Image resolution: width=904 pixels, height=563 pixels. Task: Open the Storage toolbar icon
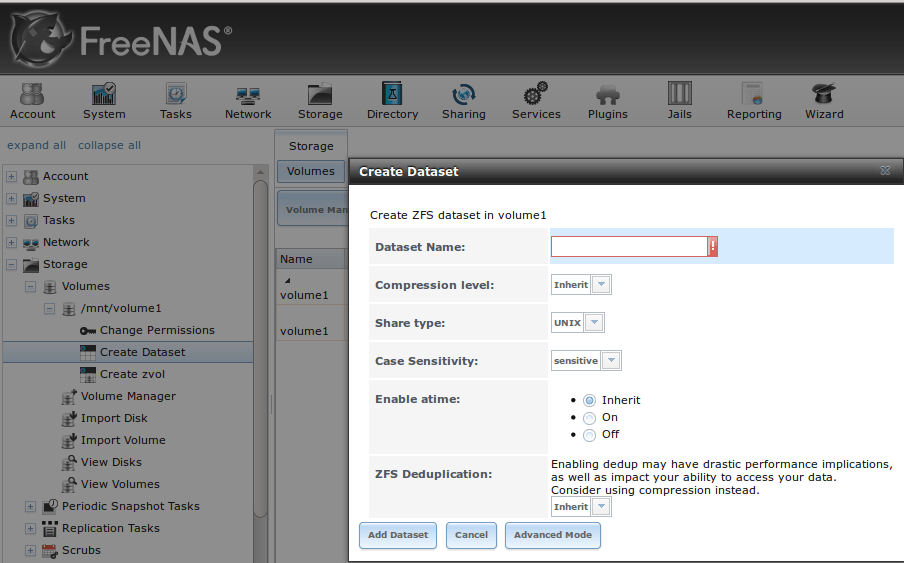[320, 94]
